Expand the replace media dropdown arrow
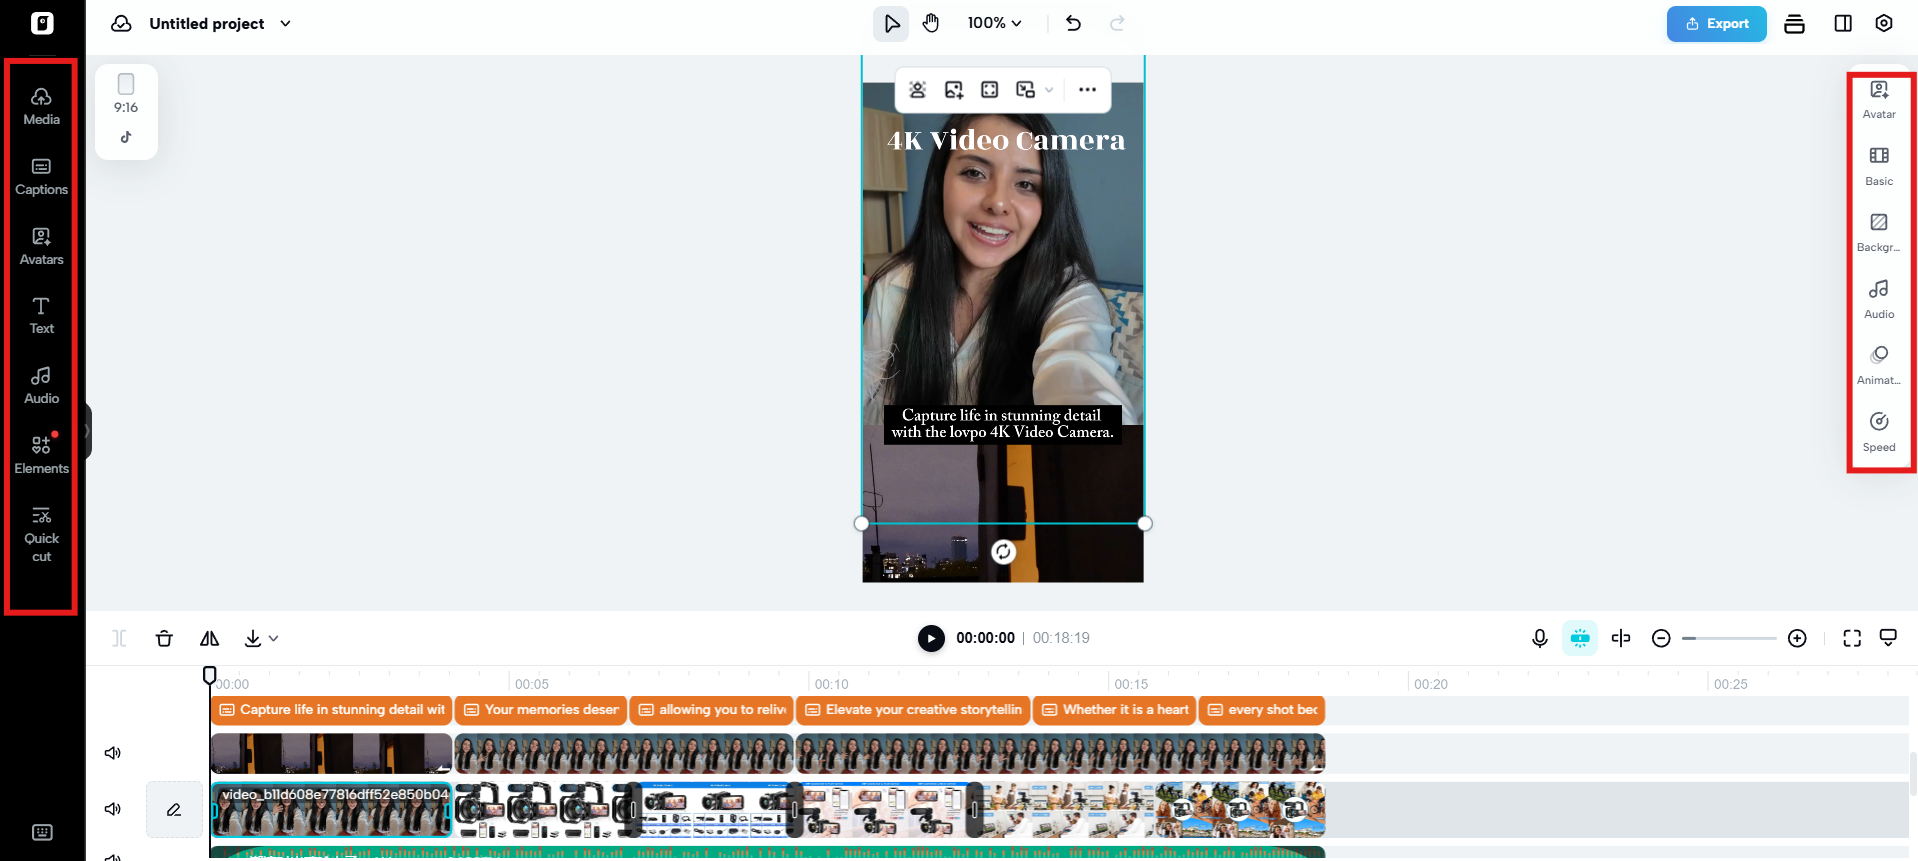This screenshot has height=861, width=1918. click(1049, 90)
